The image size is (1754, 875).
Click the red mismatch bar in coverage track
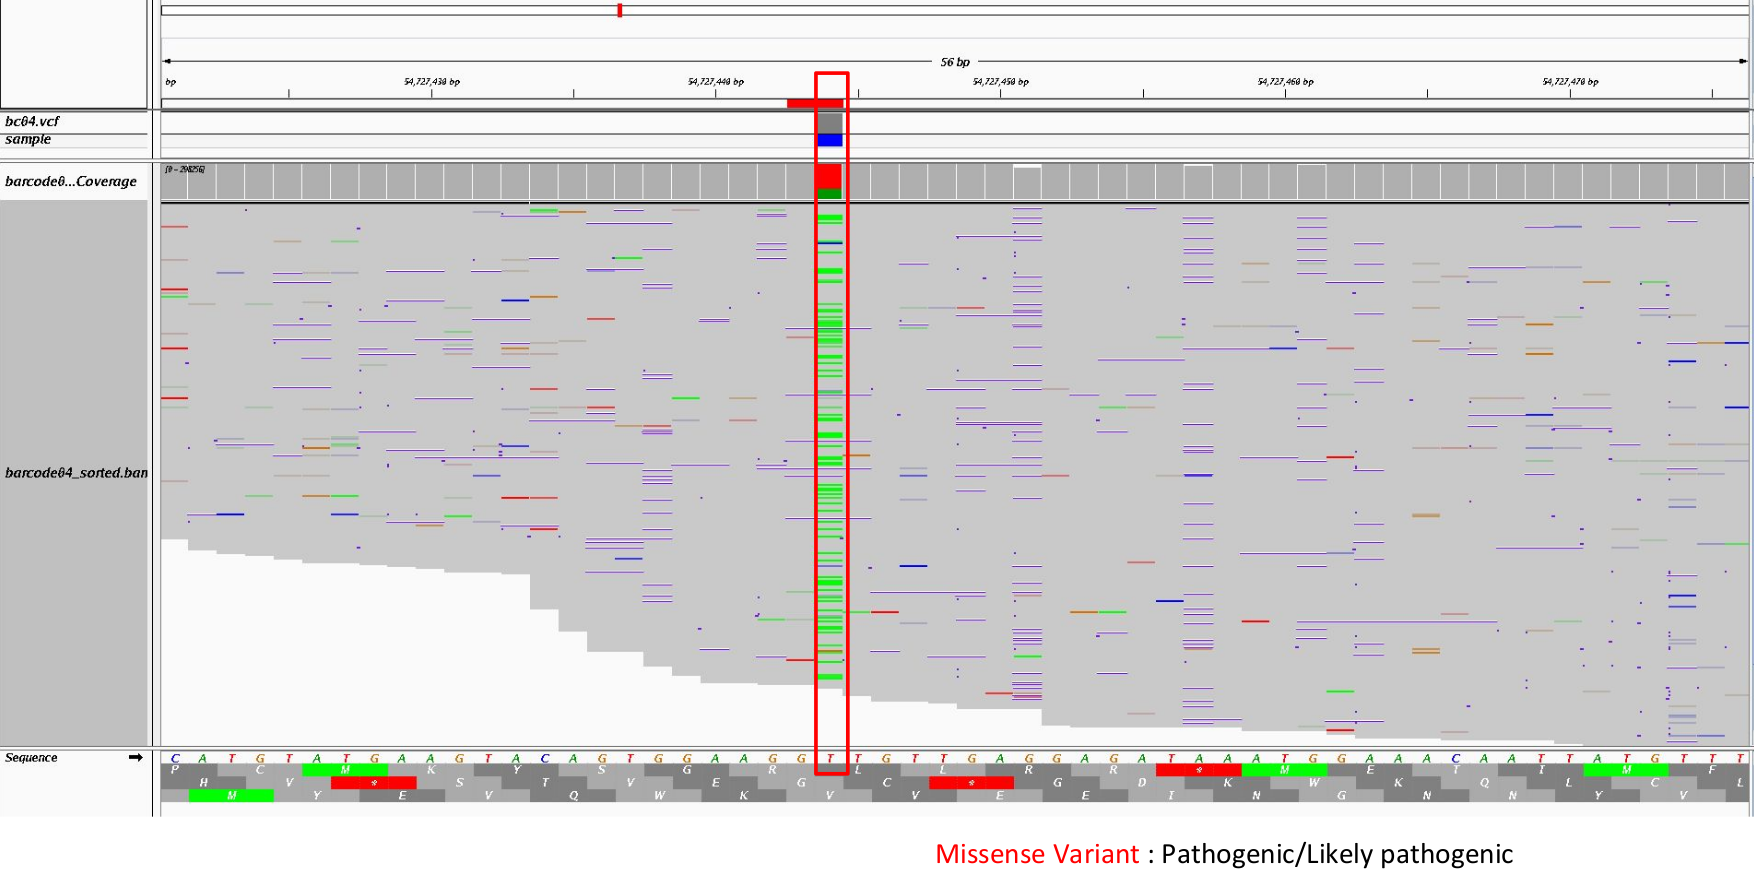829,176
